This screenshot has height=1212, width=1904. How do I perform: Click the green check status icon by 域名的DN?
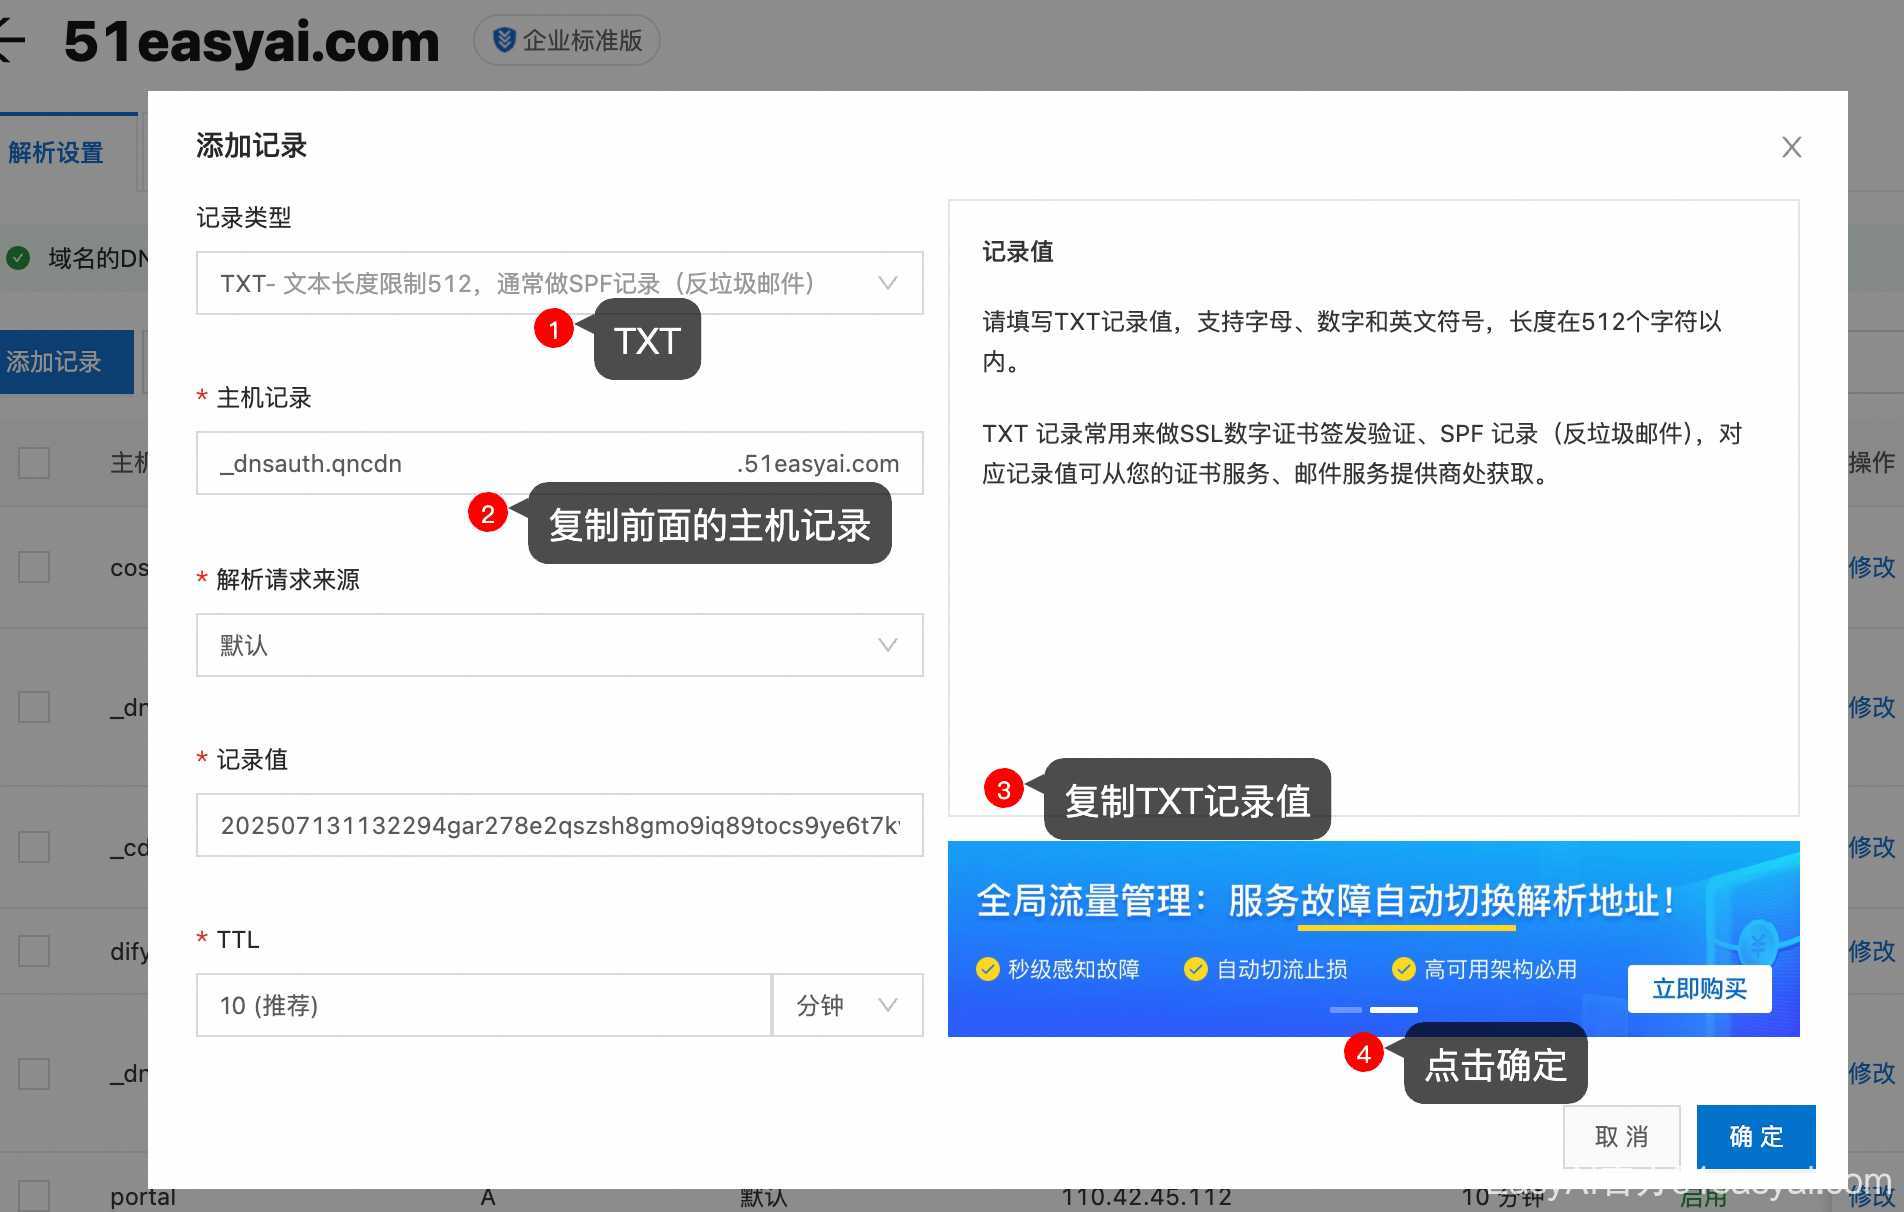pos(18,258)
